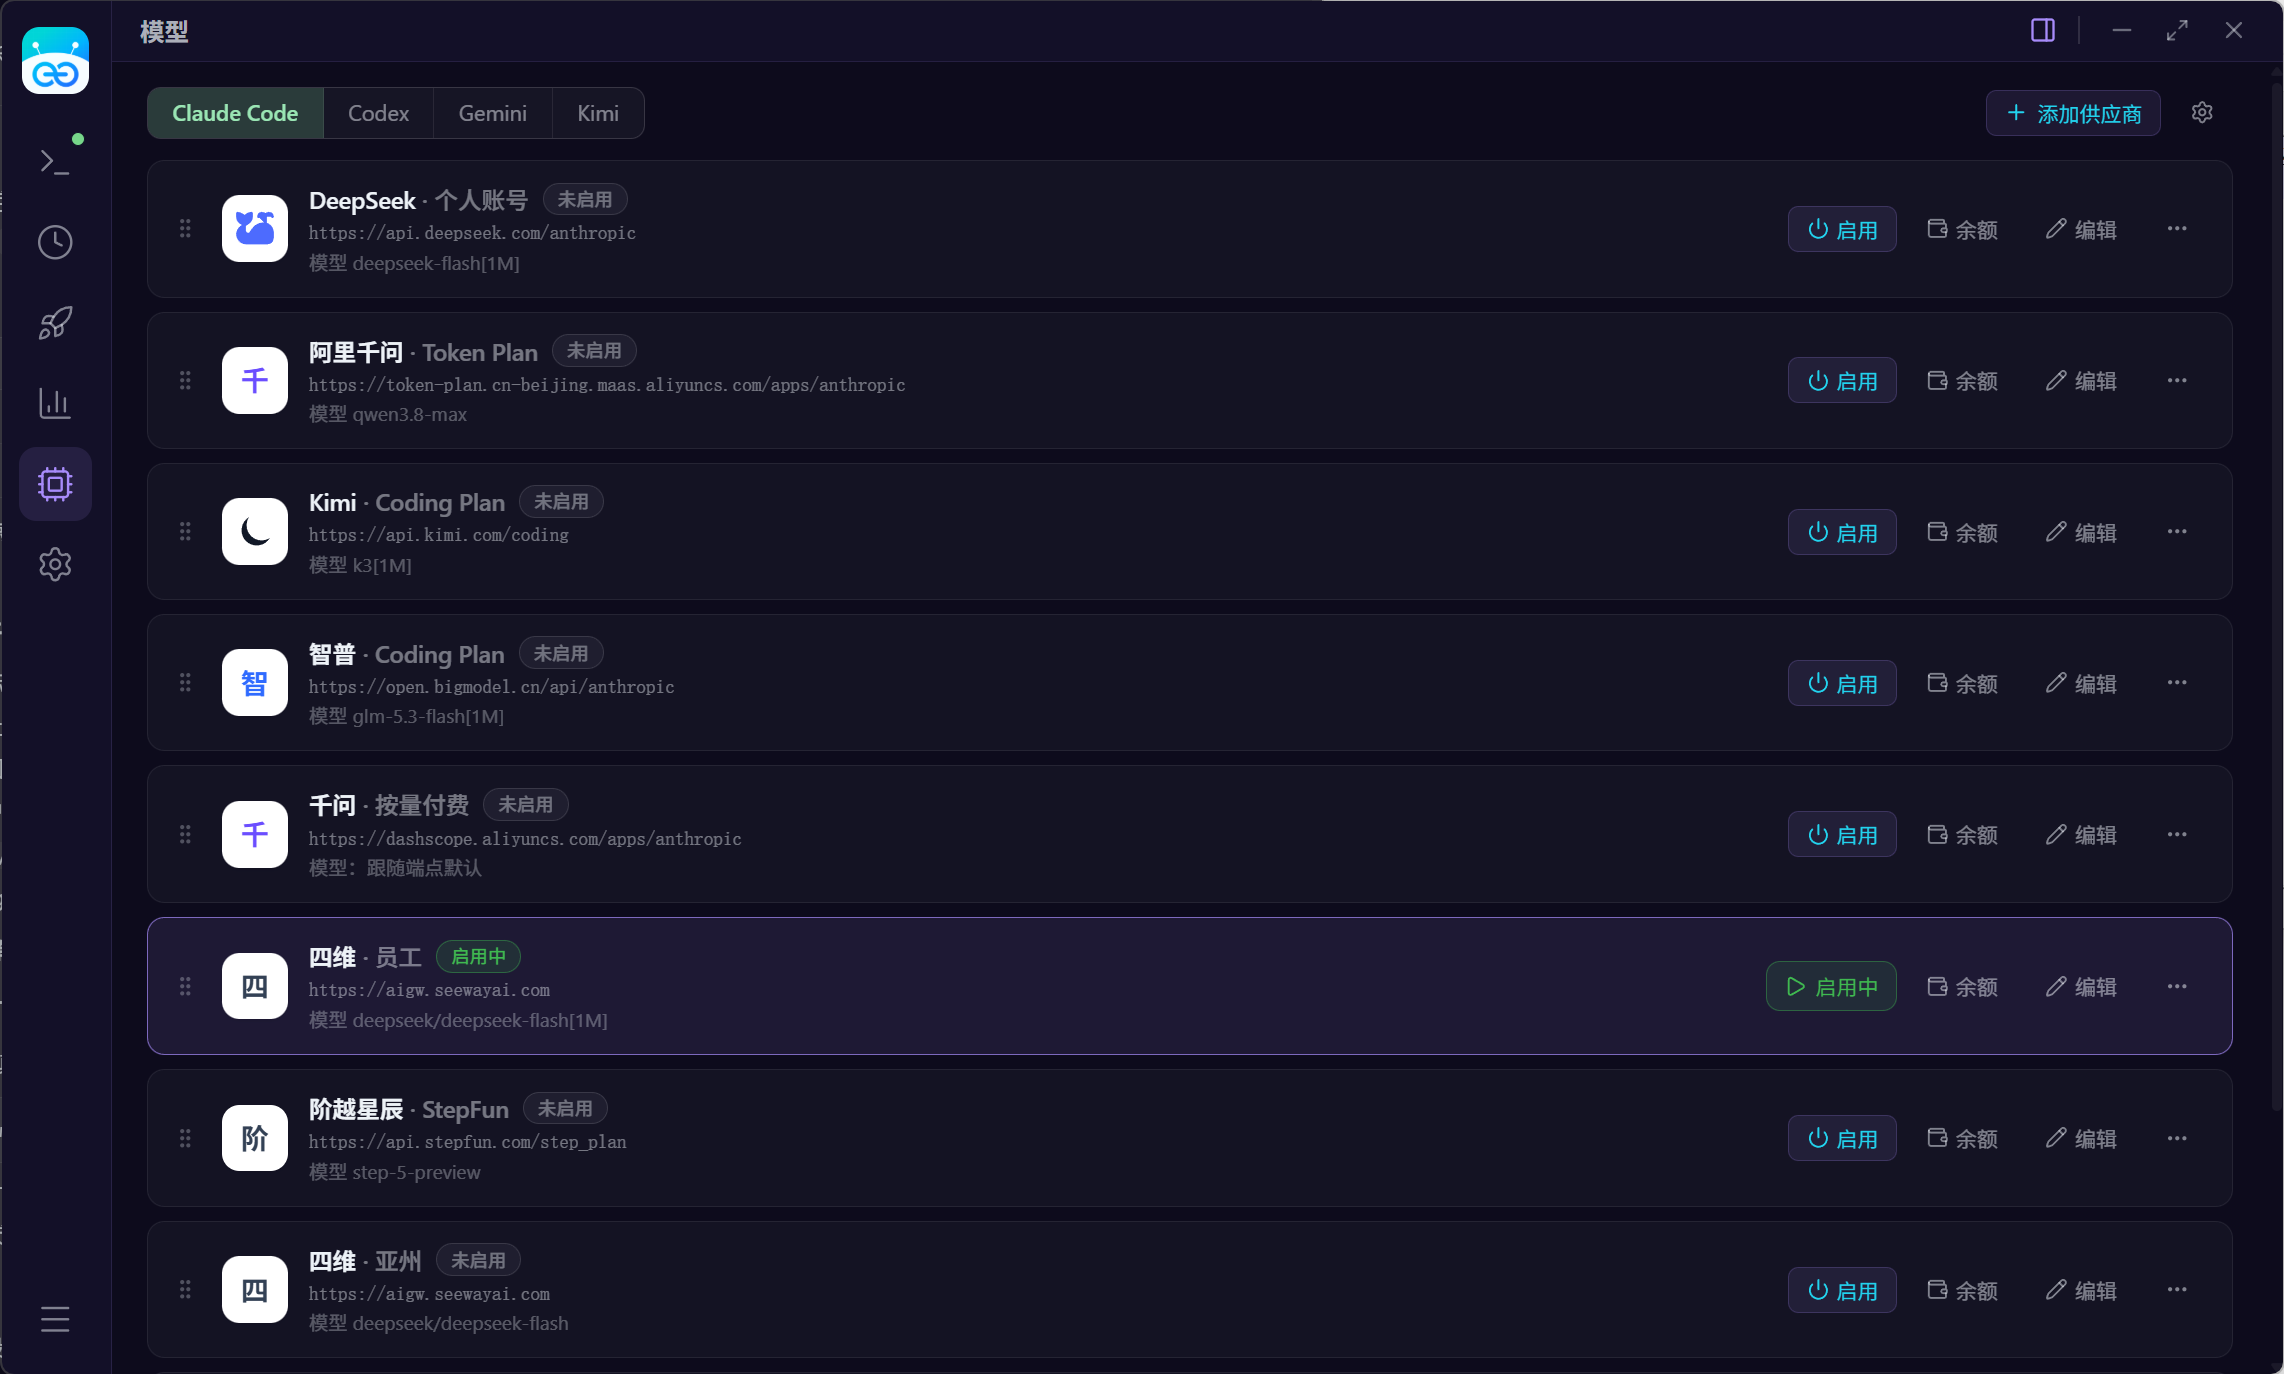The width and height of the screenshot is (2284, 1374).
Task: Open the terminal icon in sidebar
Action: 55,161
